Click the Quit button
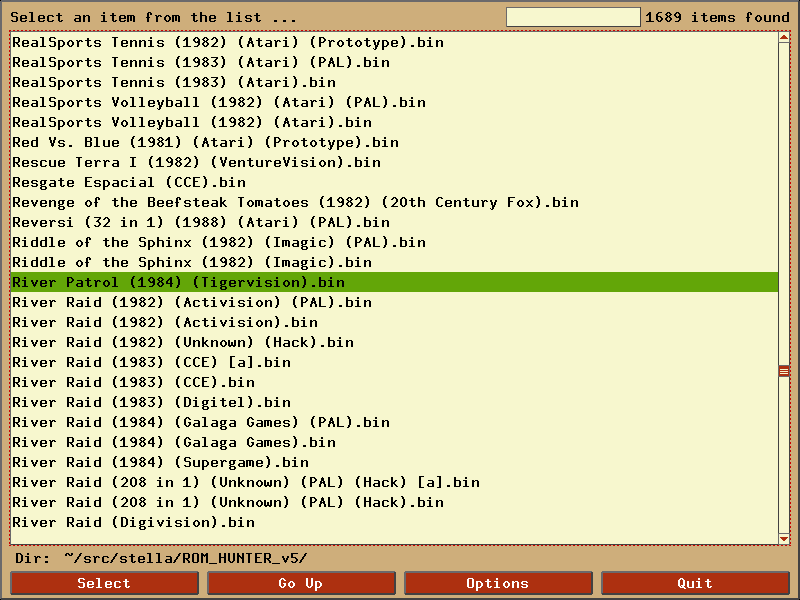Viewport: 800px width, 600px height. (694, 583)
